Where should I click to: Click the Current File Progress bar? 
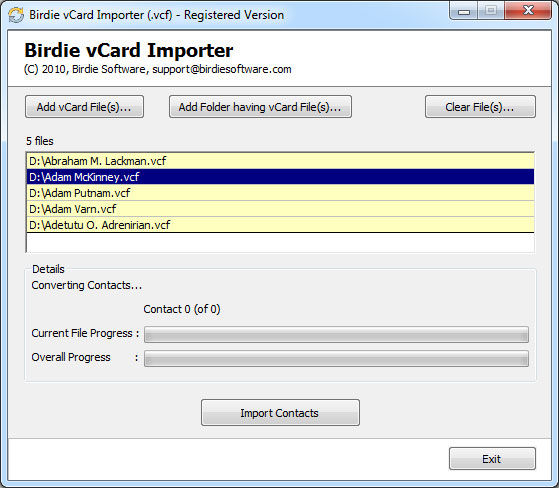click(x=336, y=335)
